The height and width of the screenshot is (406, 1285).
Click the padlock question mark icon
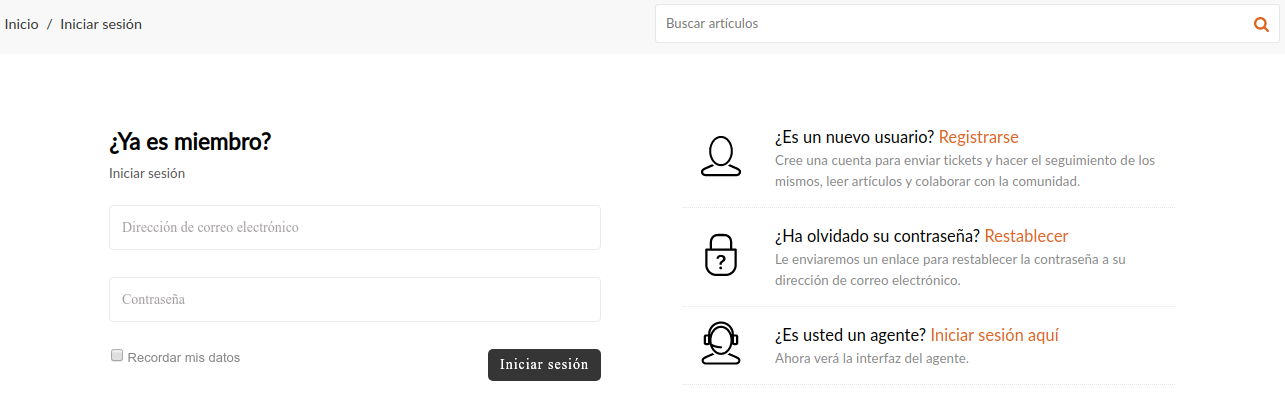[720, 255]
